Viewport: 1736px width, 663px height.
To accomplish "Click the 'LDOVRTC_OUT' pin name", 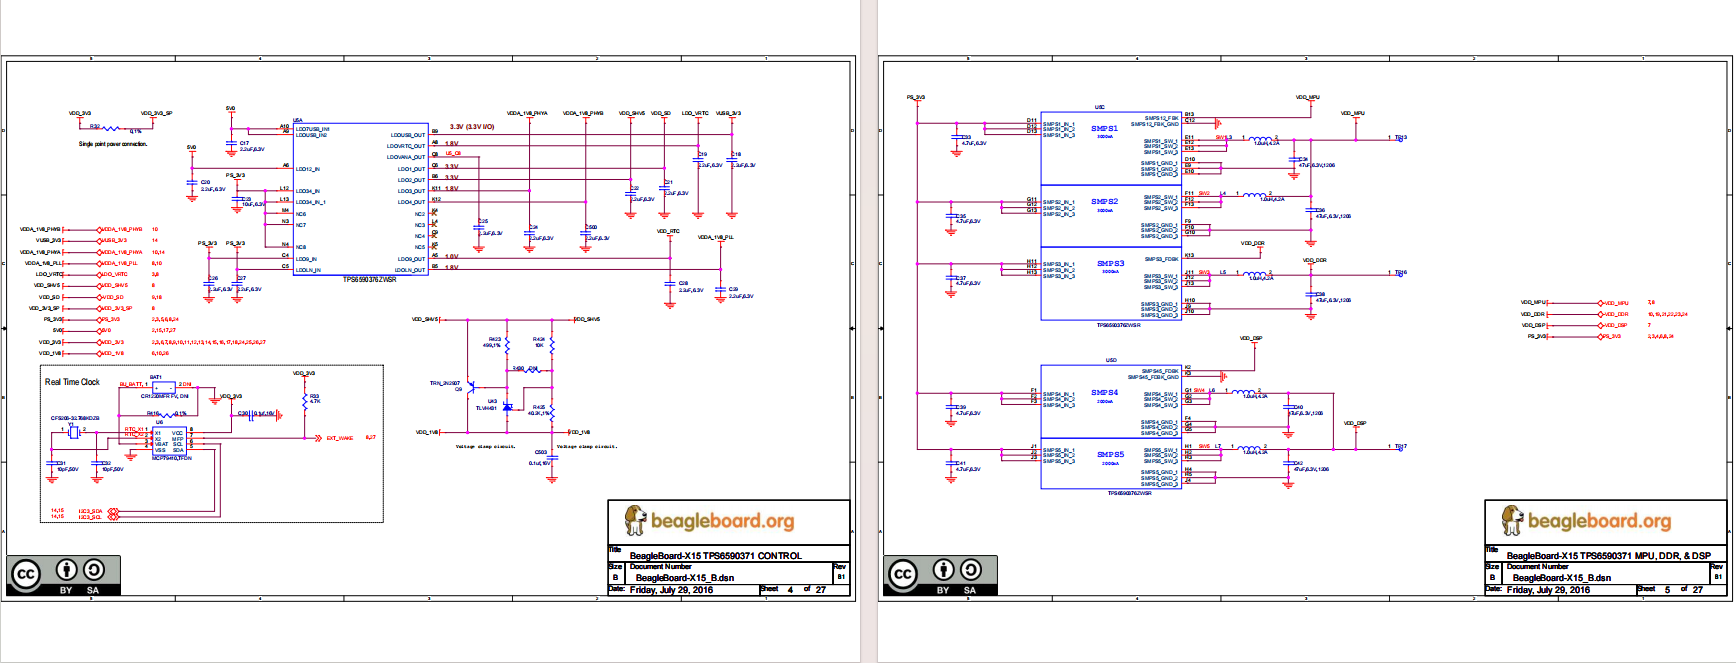I will click(x=406, y=146).
